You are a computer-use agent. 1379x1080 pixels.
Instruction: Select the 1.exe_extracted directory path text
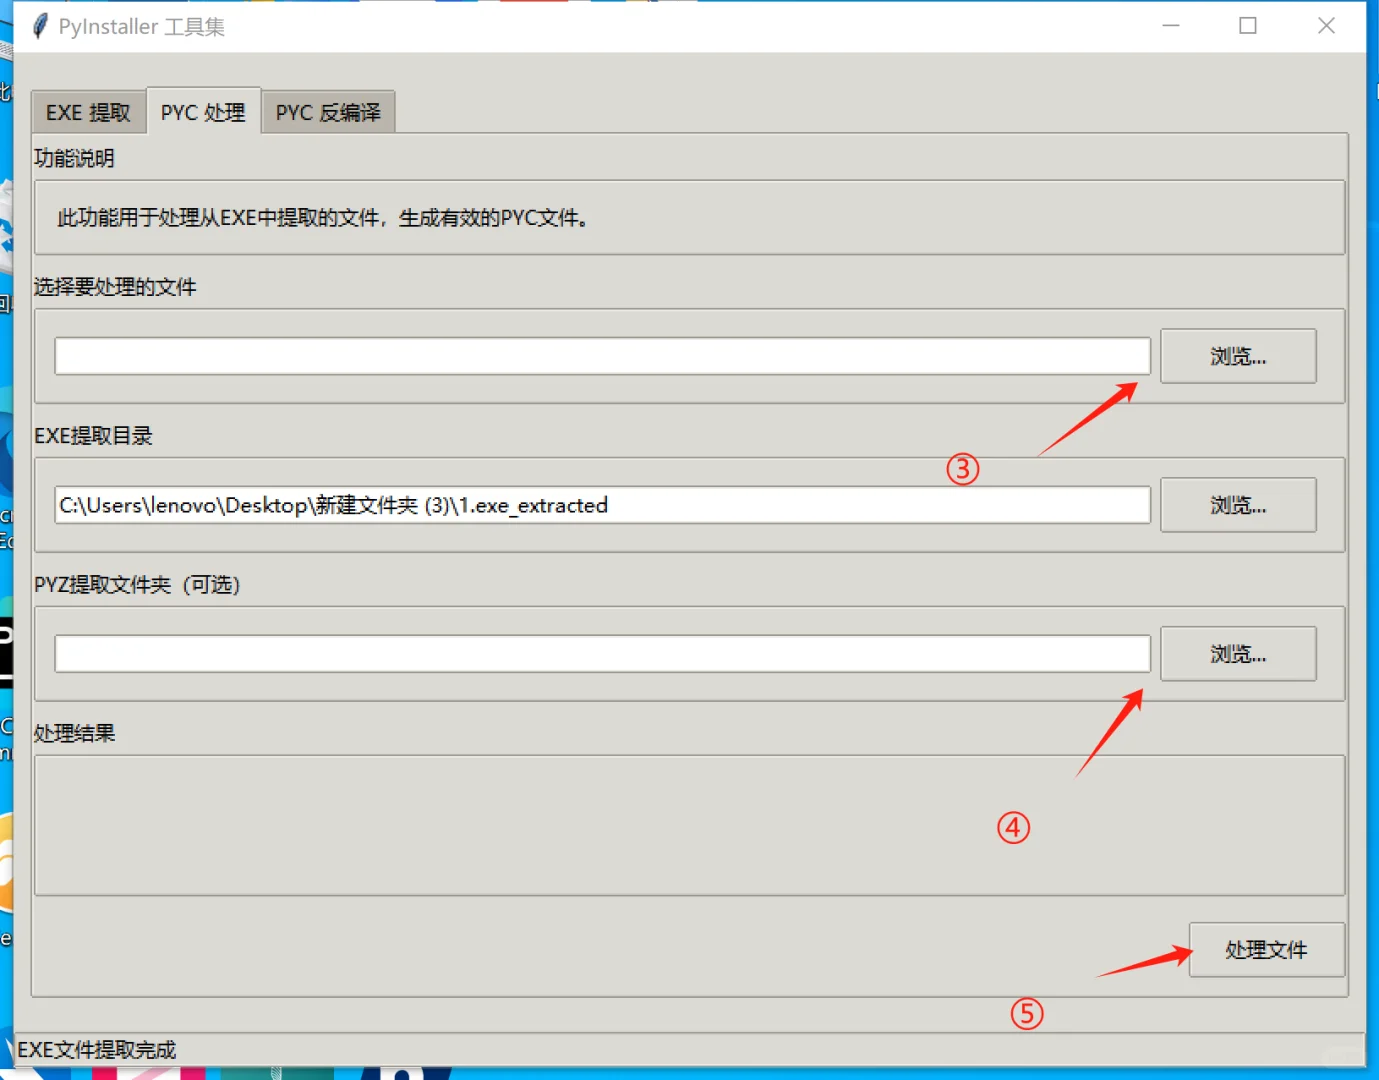tap(332, 505)
